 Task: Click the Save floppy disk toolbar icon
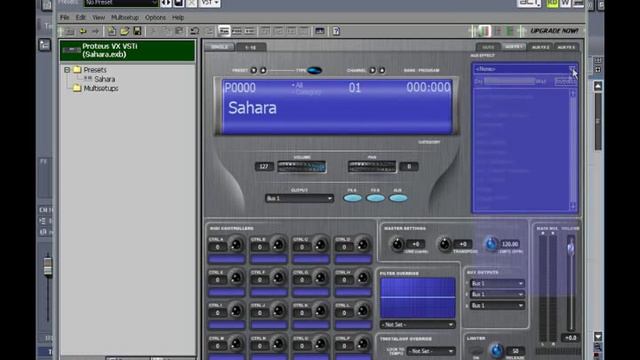137,31
